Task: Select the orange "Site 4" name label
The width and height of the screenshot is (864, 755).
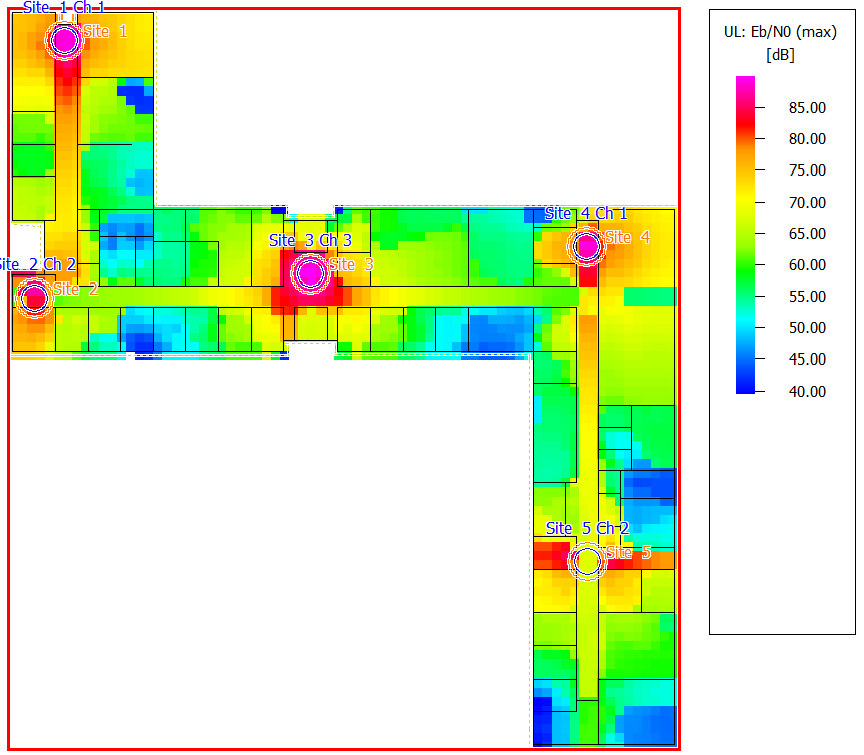Action: [628, 238]
